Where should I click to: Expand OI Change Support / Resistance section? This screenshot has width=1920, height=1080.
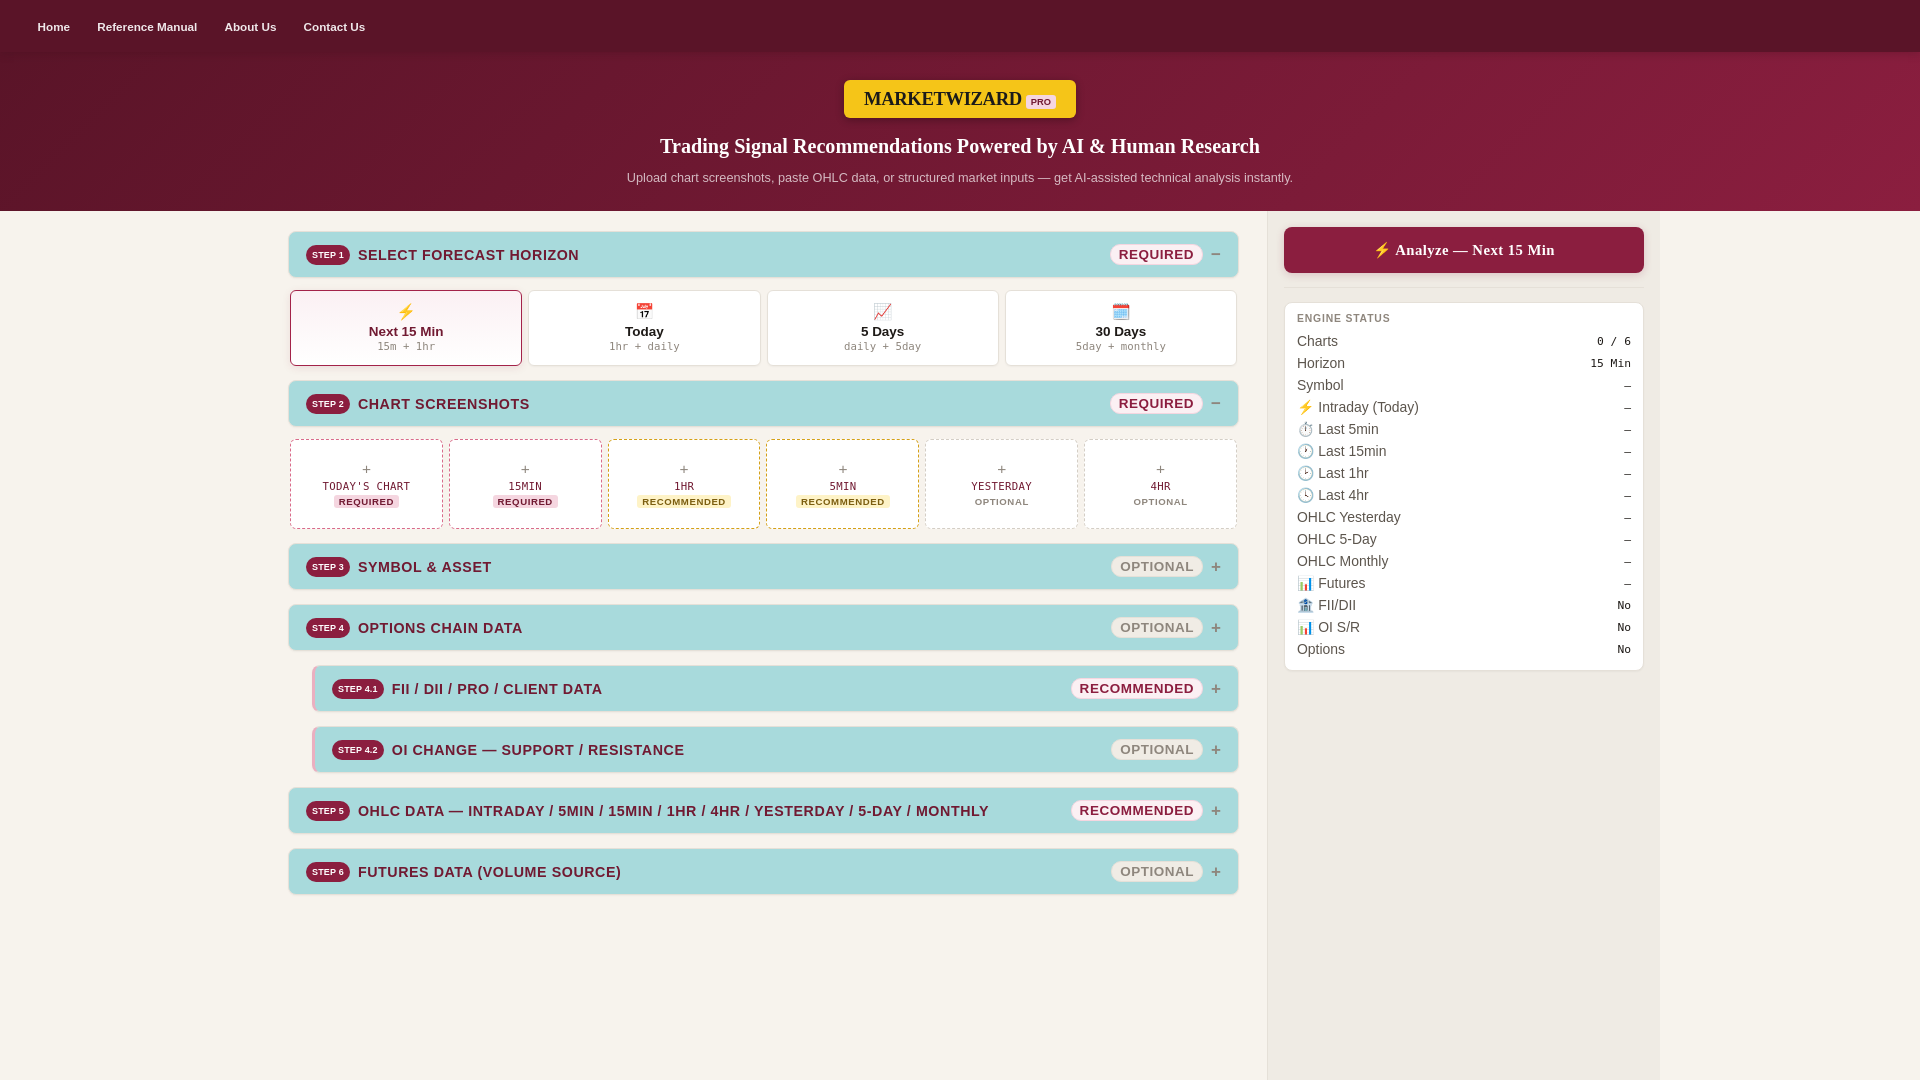coord(1216,750)
